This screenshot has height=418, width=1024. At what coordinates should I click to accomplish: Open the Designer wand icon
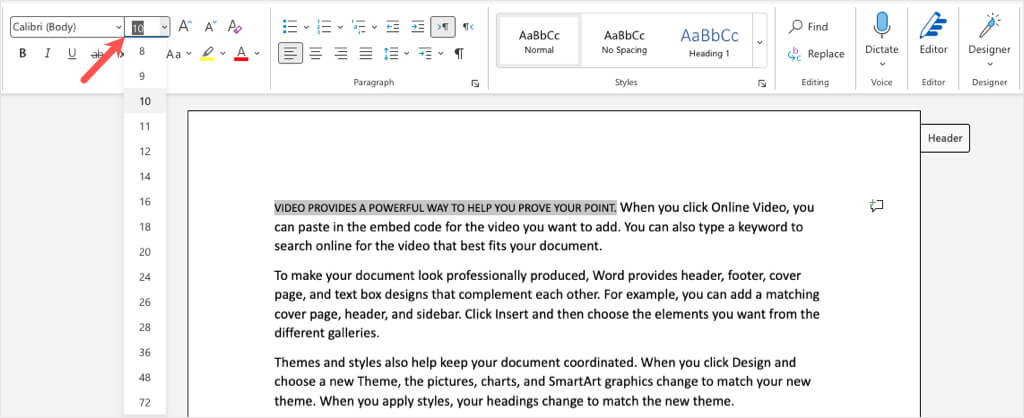[988, 36]
